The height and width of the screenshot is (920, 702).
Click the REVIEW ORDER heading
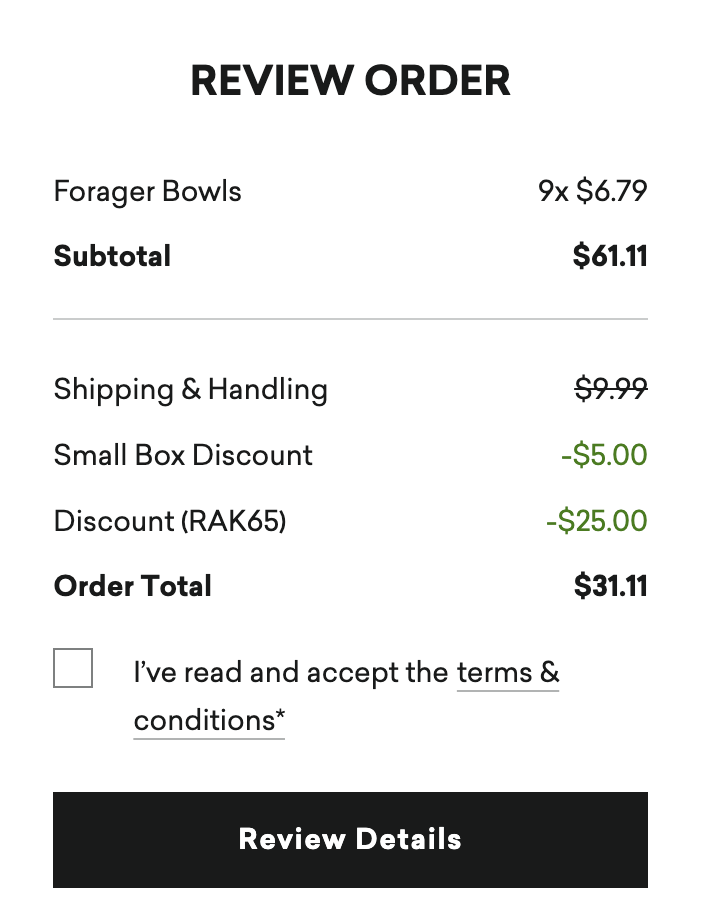coord(350,81)
